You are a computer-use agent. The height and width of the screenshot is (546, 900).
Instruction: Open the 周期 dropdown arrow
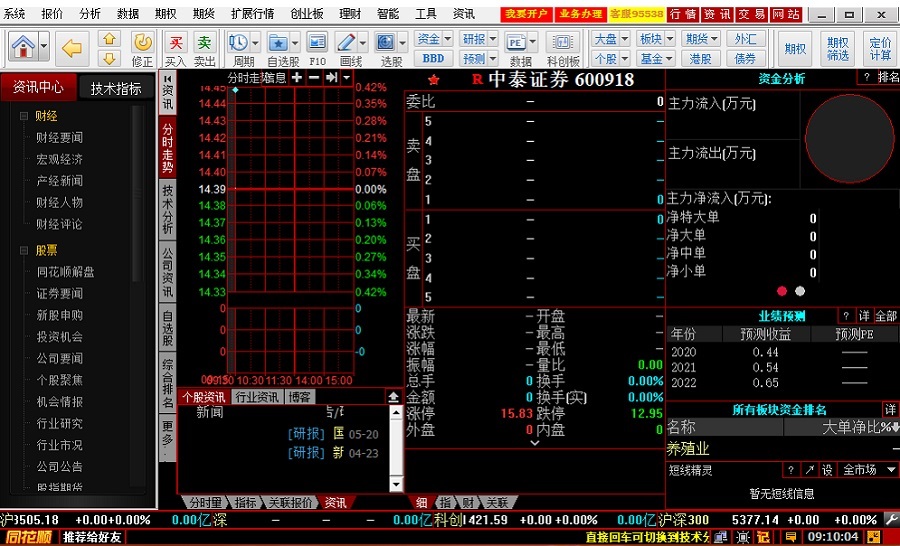pos(255,42)
